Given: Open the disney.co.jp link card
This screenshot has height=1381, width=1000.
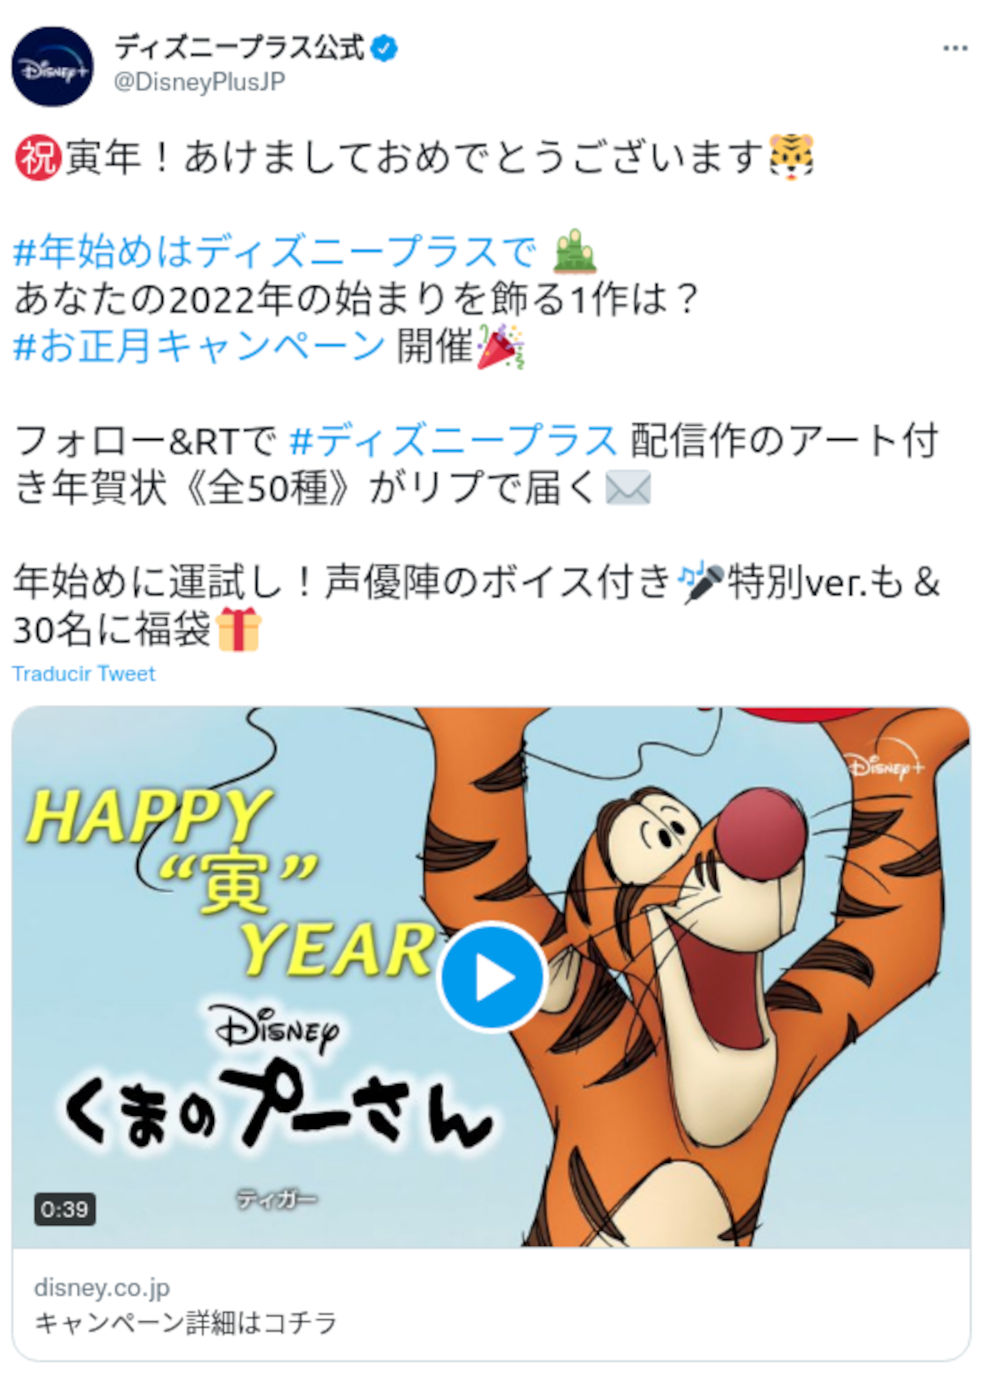Looking at the screenshot, I should pos(491,1303).
